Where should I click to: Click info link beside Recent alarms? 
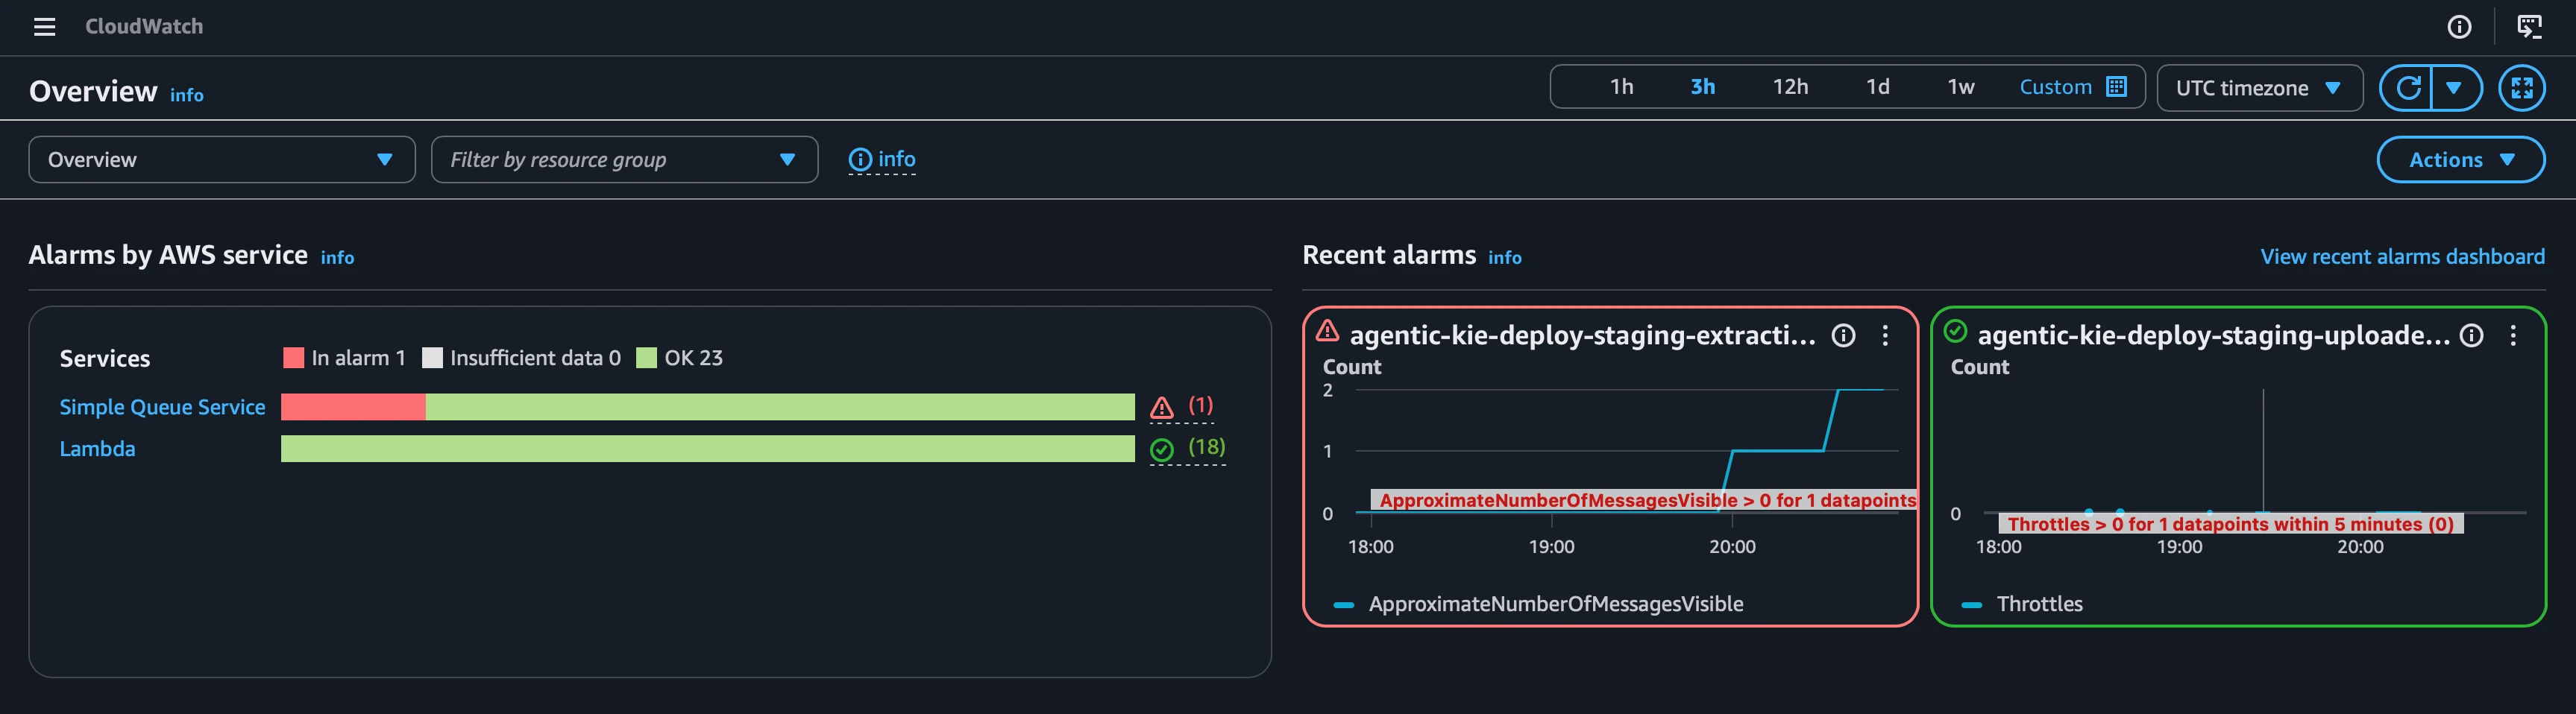[1504, 258]
